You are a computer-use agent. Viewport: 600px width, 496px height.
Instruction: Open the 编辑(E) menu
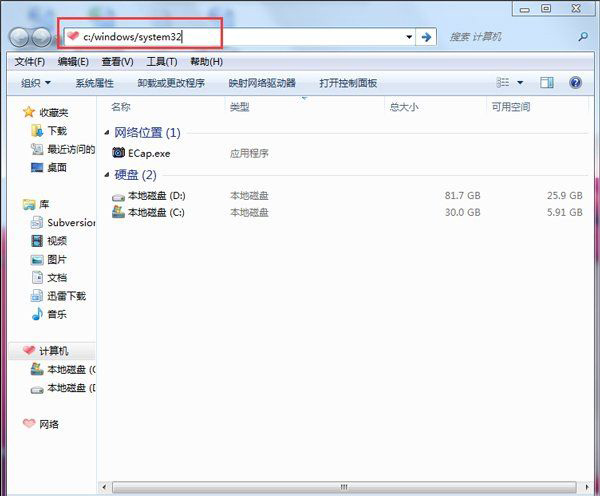coord(73,62)
